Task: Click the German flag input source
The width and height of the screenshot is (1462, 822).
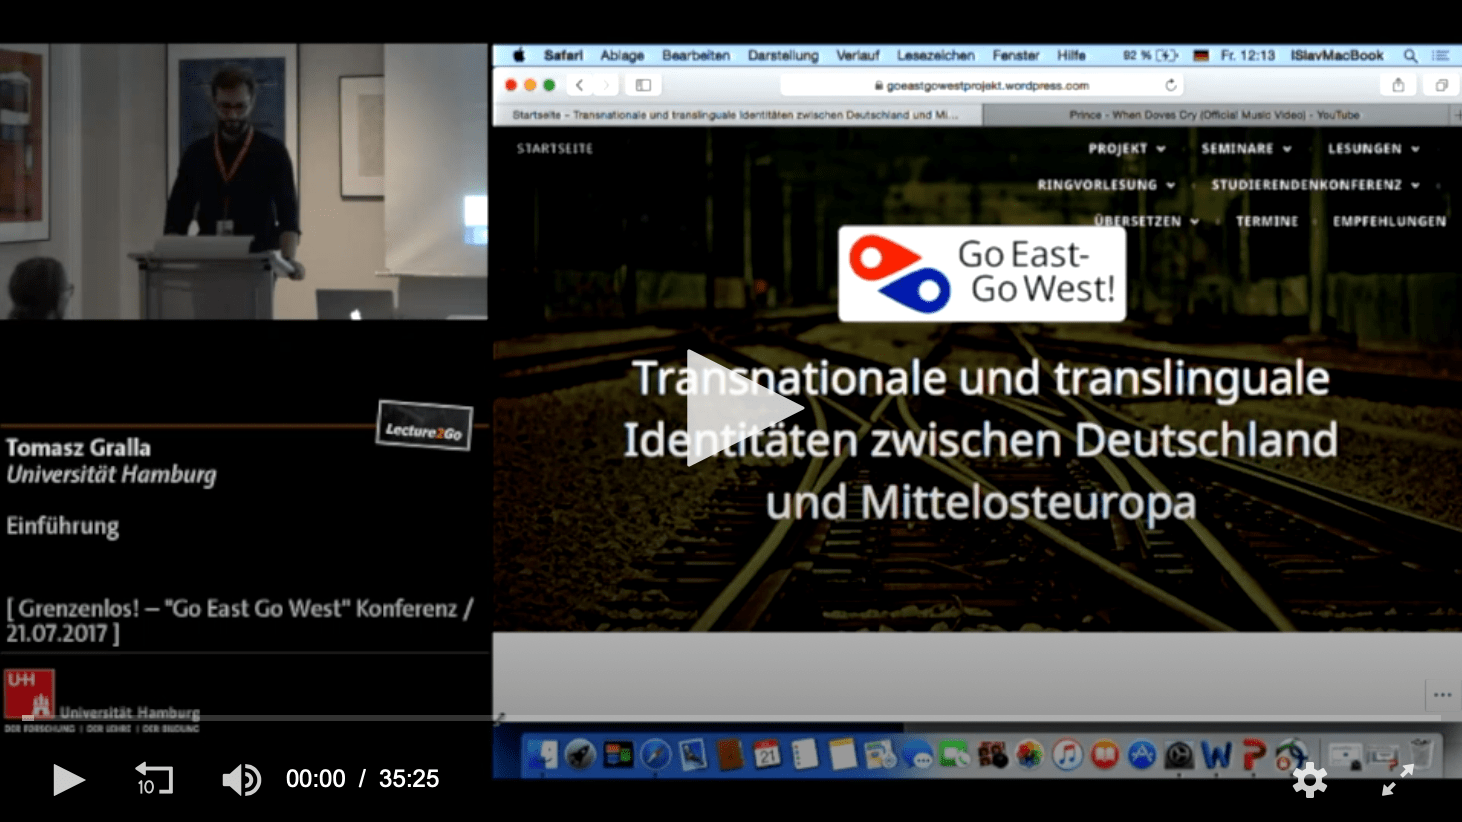Action: point(1201,55)
